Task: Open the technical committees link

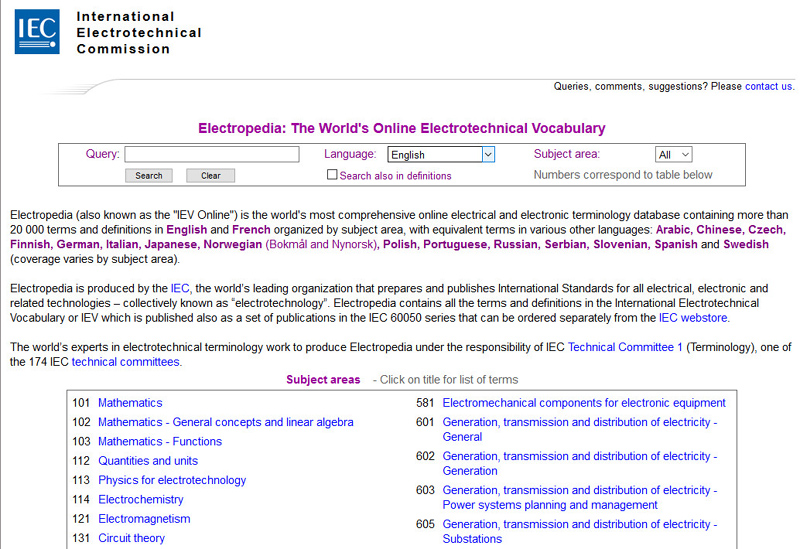Action: pyautogui.click(x=126, y=362)
